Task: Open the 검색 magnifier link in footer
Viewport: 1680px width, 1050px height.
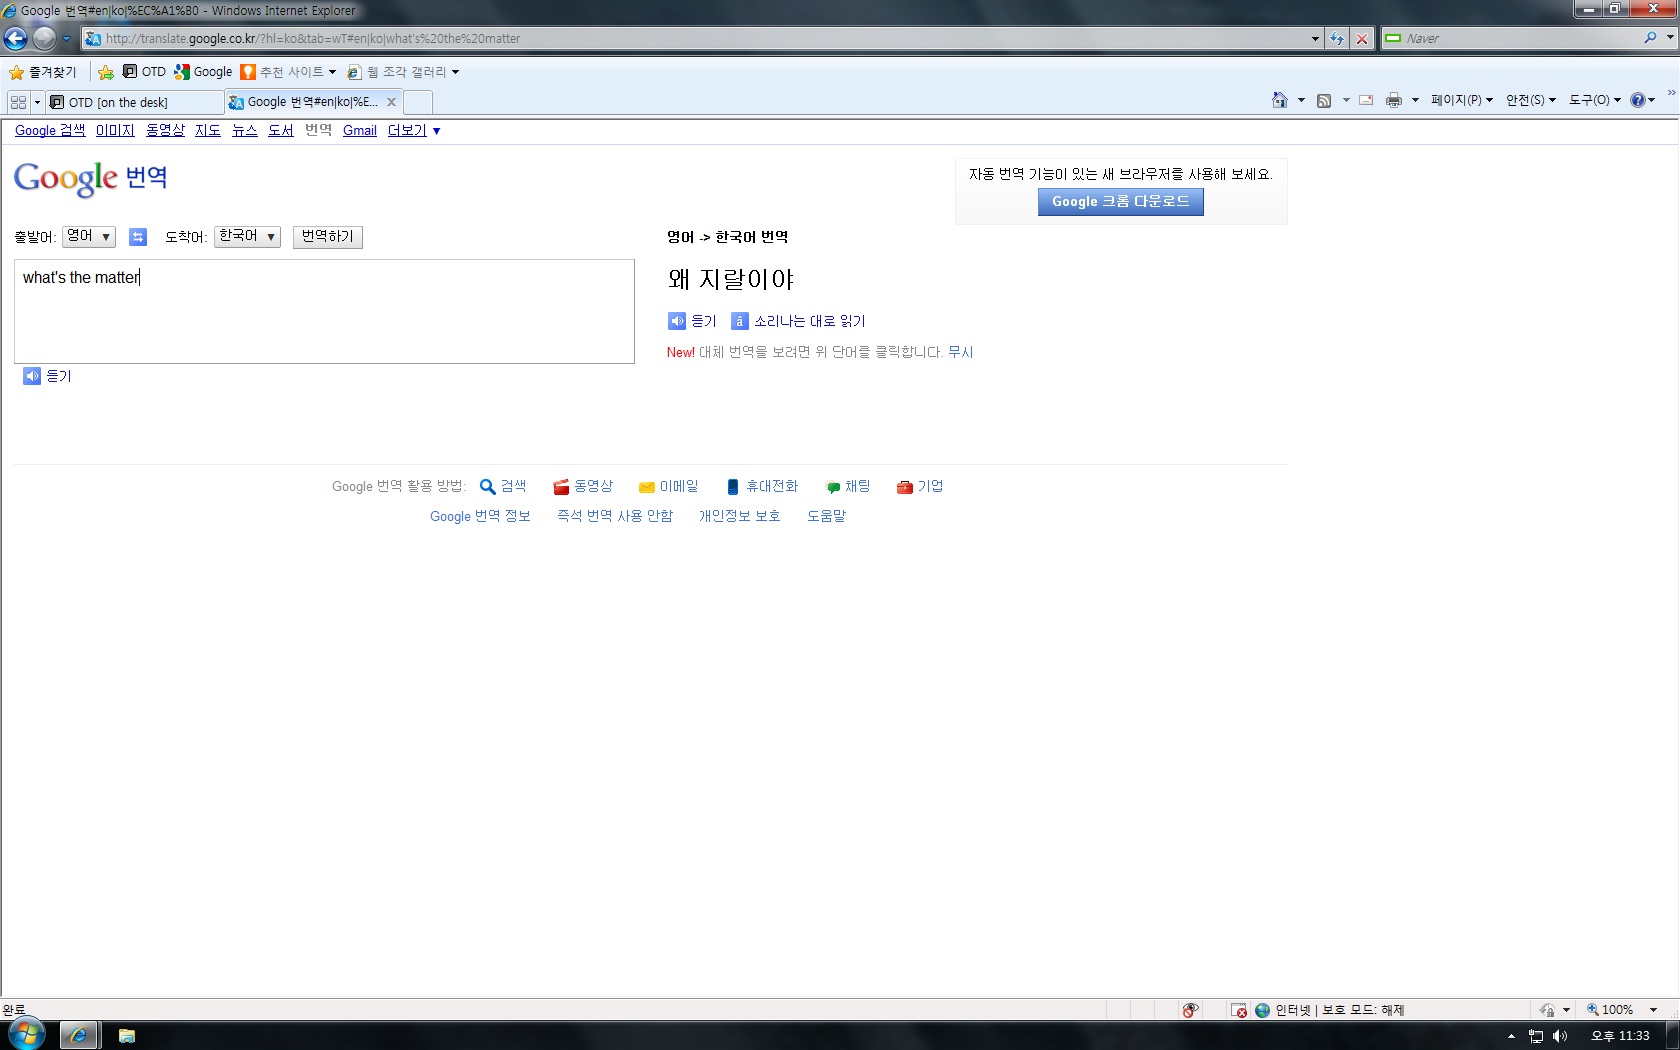Action: coord(503,486)
